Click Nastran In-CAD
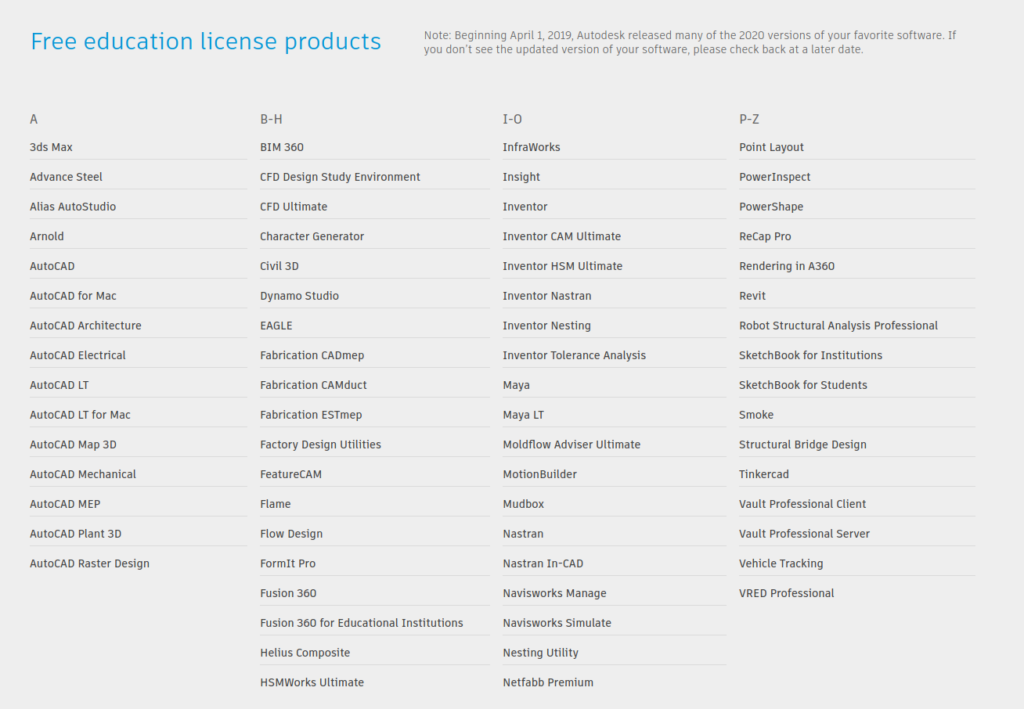1024x709 pixels. click(543, 563)
